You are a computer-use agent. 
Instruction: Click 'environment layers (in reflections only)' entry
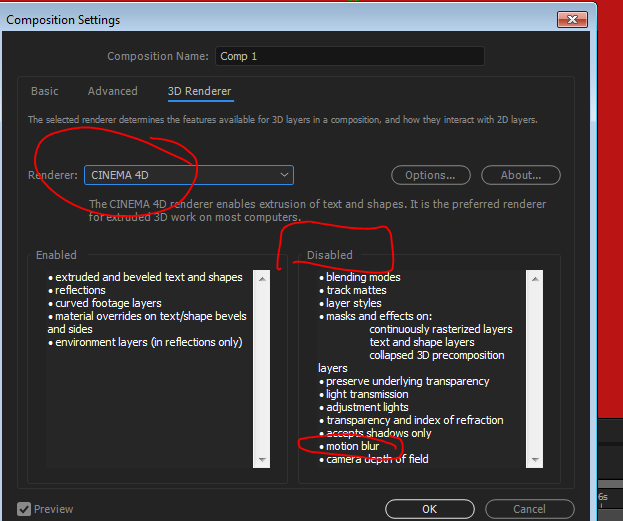tap(145, 342)
